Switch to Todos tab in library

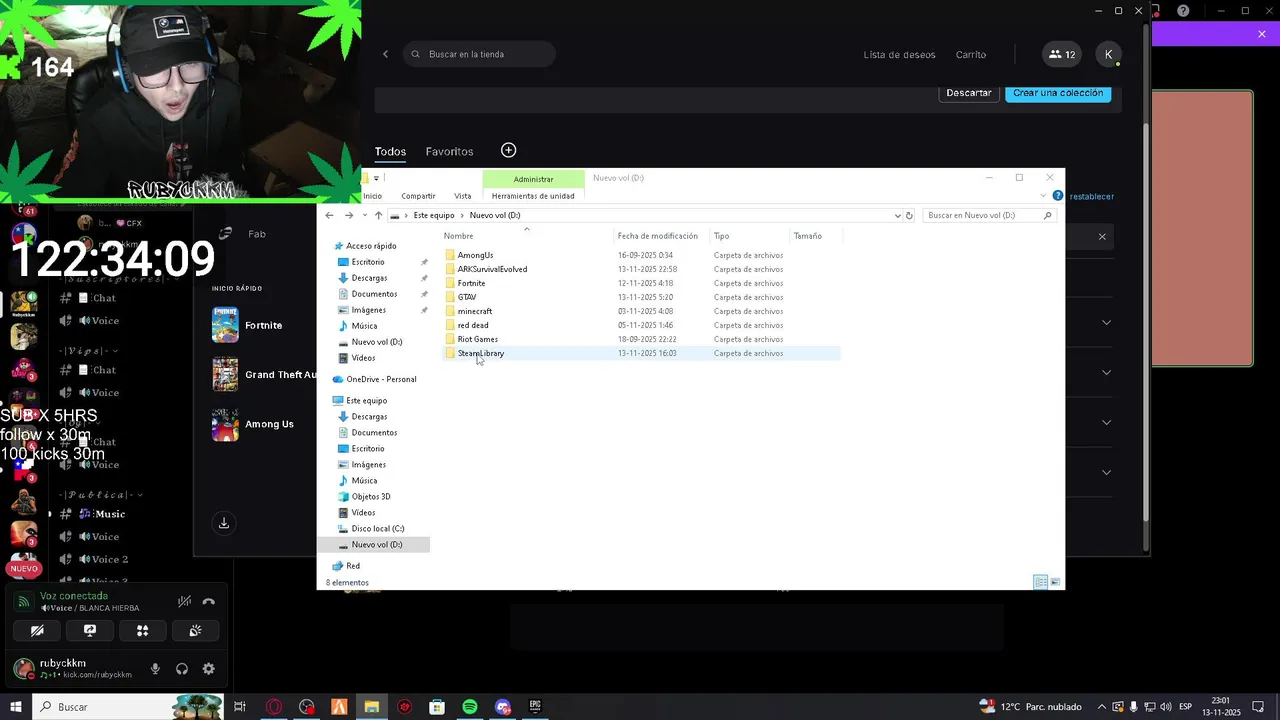[390, 152]
